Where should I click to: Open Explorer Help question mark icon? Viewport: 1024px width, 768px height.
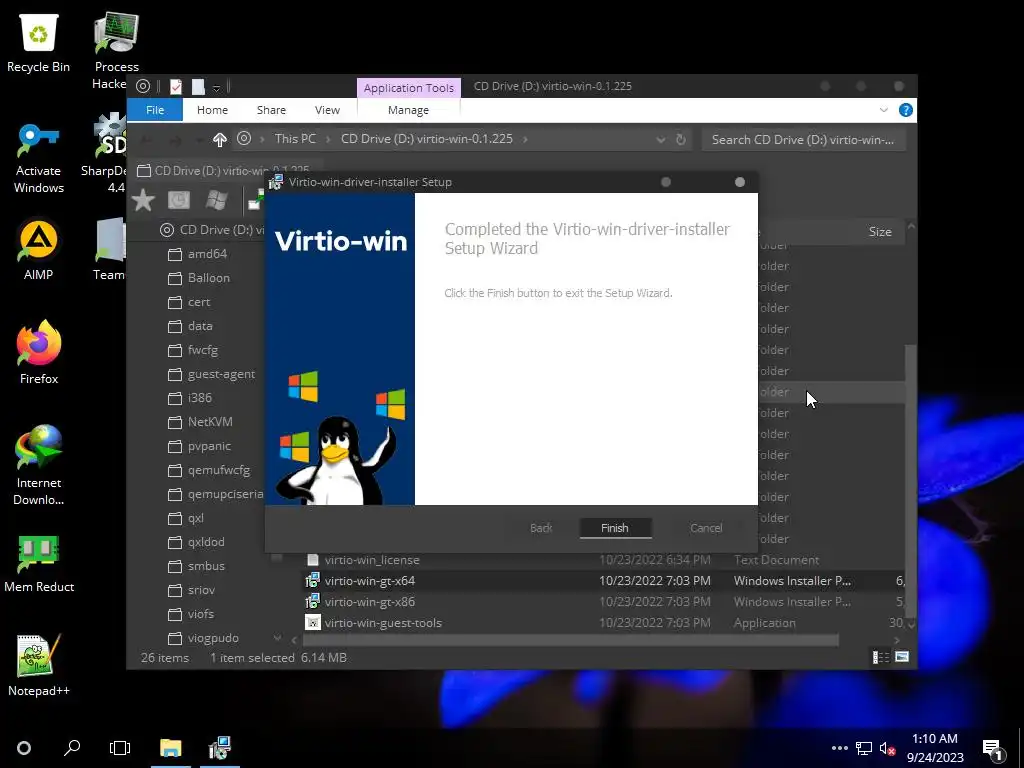pyautogui.click(x=905, y=110)
